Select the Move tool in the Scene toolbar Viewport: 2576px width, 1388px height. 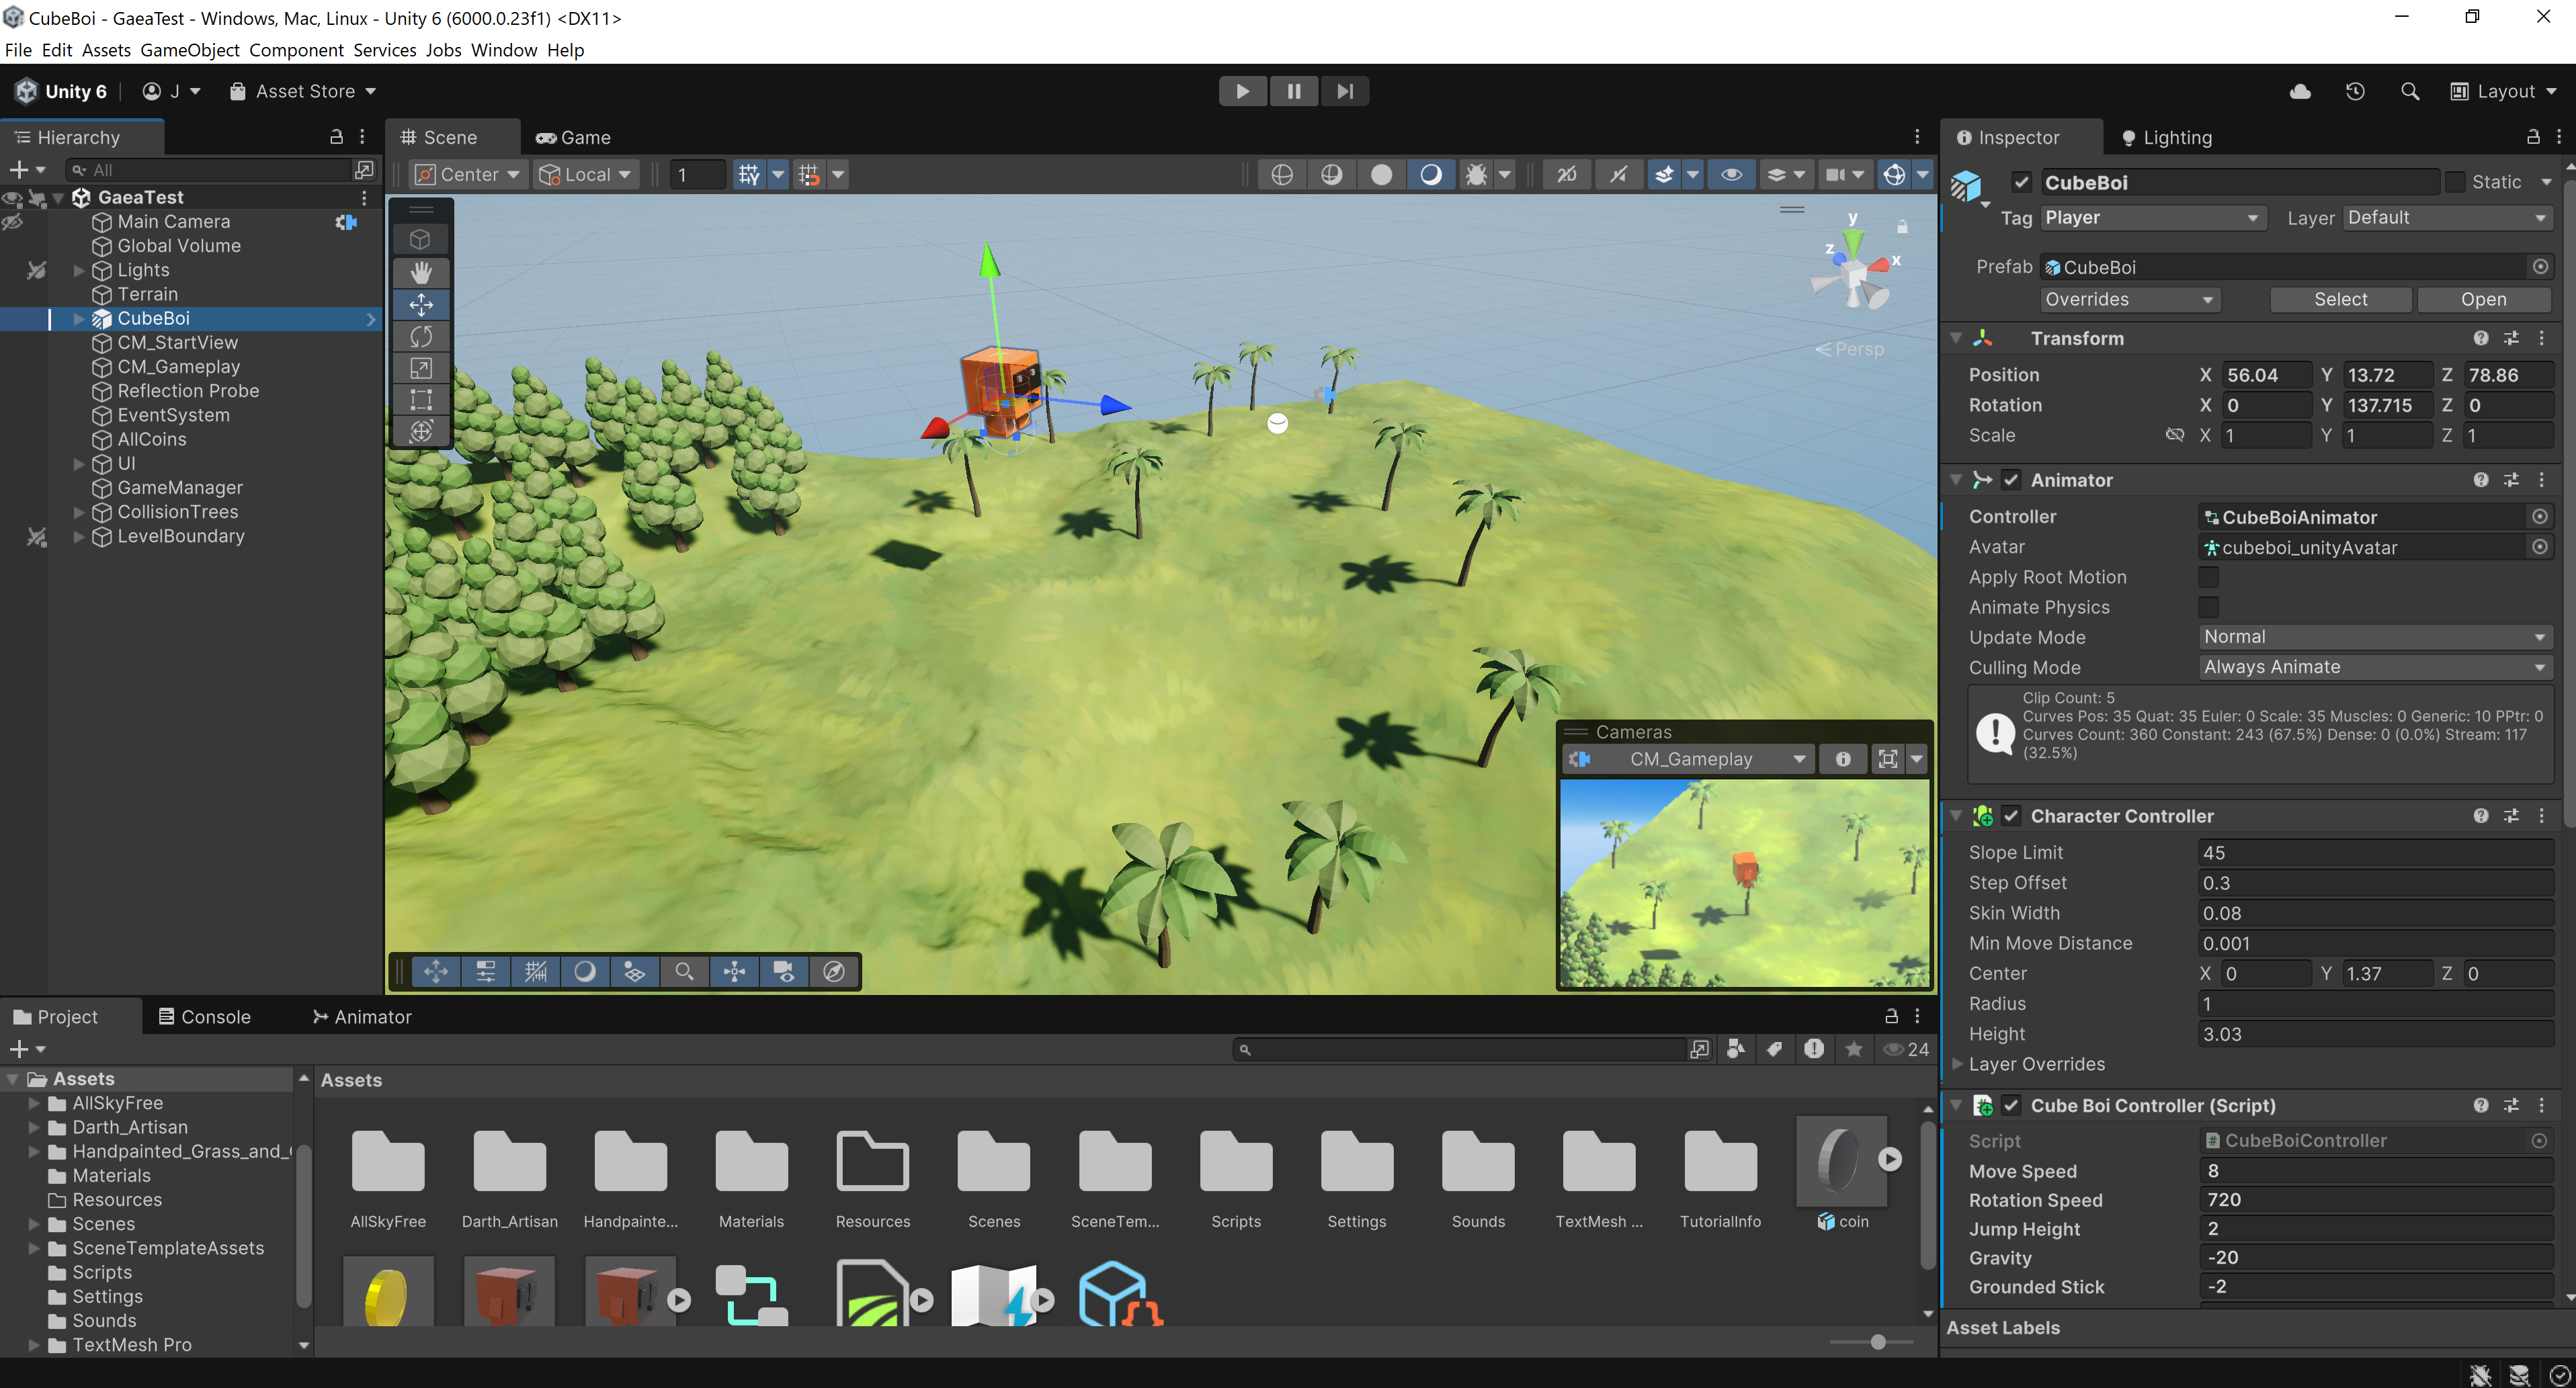[x=420, y=305]
